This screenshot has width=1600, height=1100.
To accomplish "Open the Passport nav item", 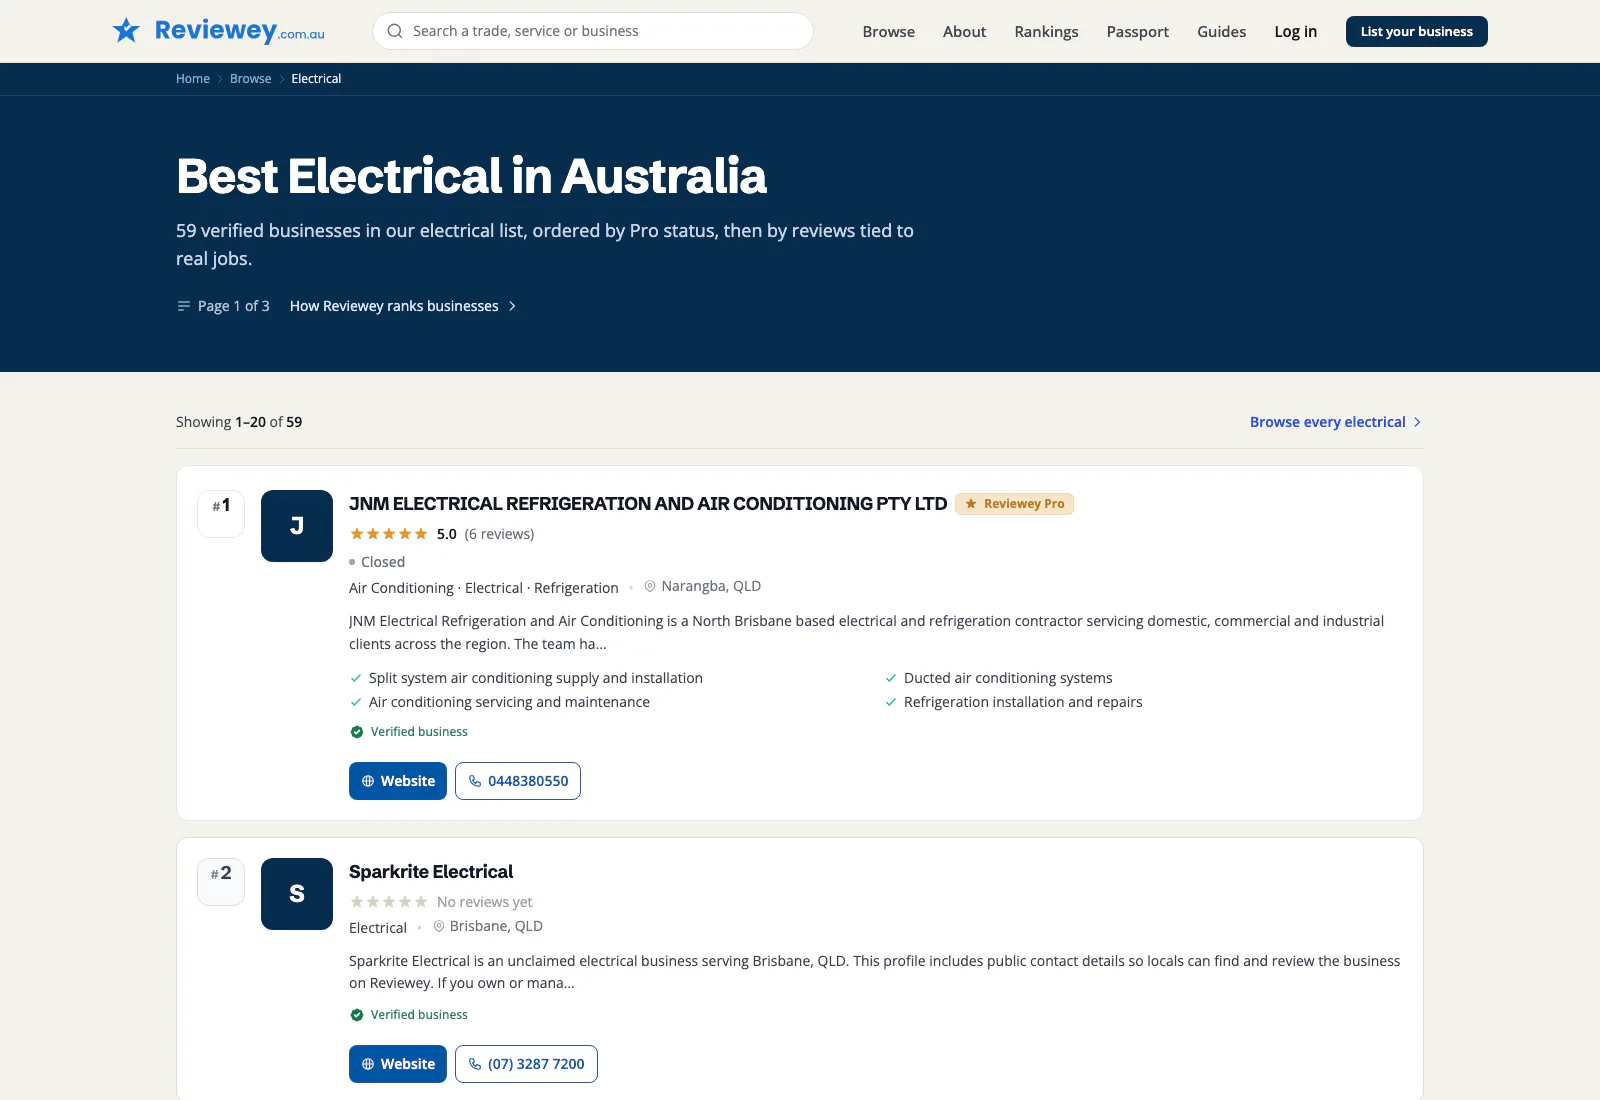I will click(1138, 31).
